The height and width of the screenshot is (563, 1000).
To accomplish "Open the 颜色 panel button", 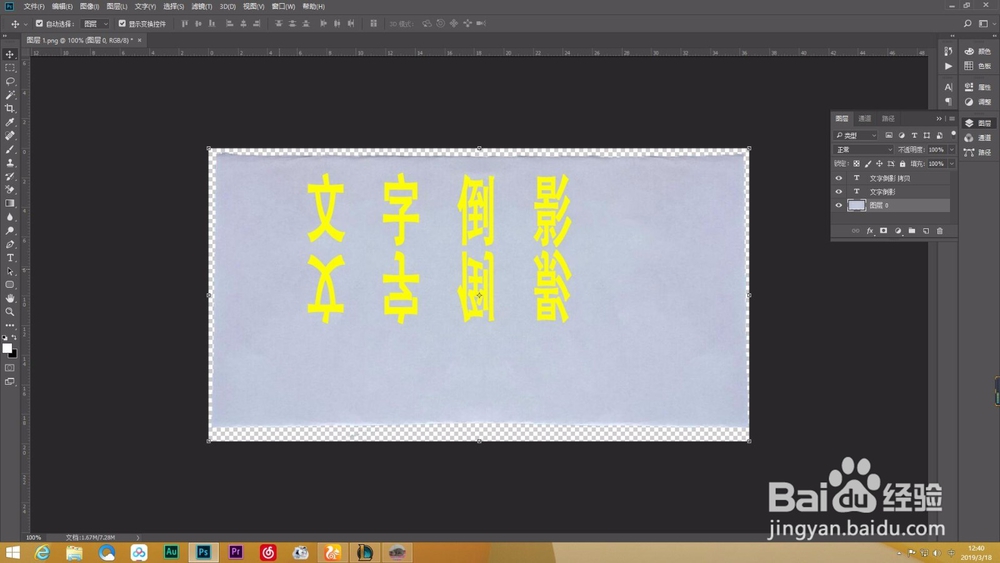I will tap(978, 51).
